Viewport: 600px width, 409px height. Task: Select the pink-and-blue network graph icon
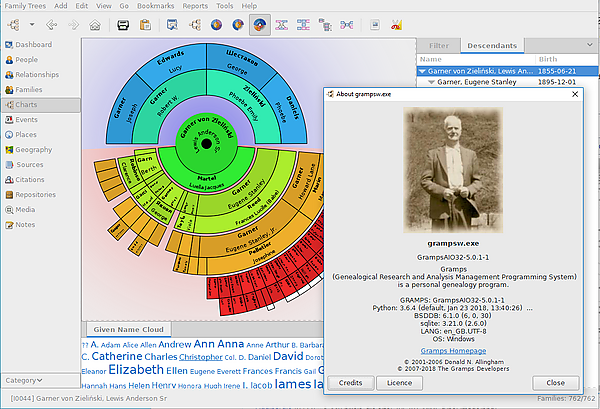coord(347,25)
